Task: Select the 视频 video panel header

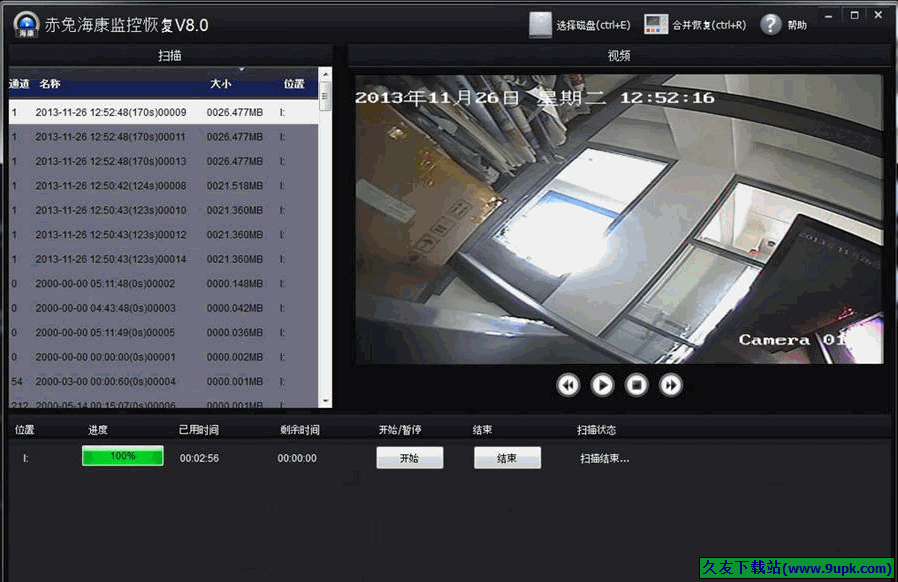Action: 619,56
